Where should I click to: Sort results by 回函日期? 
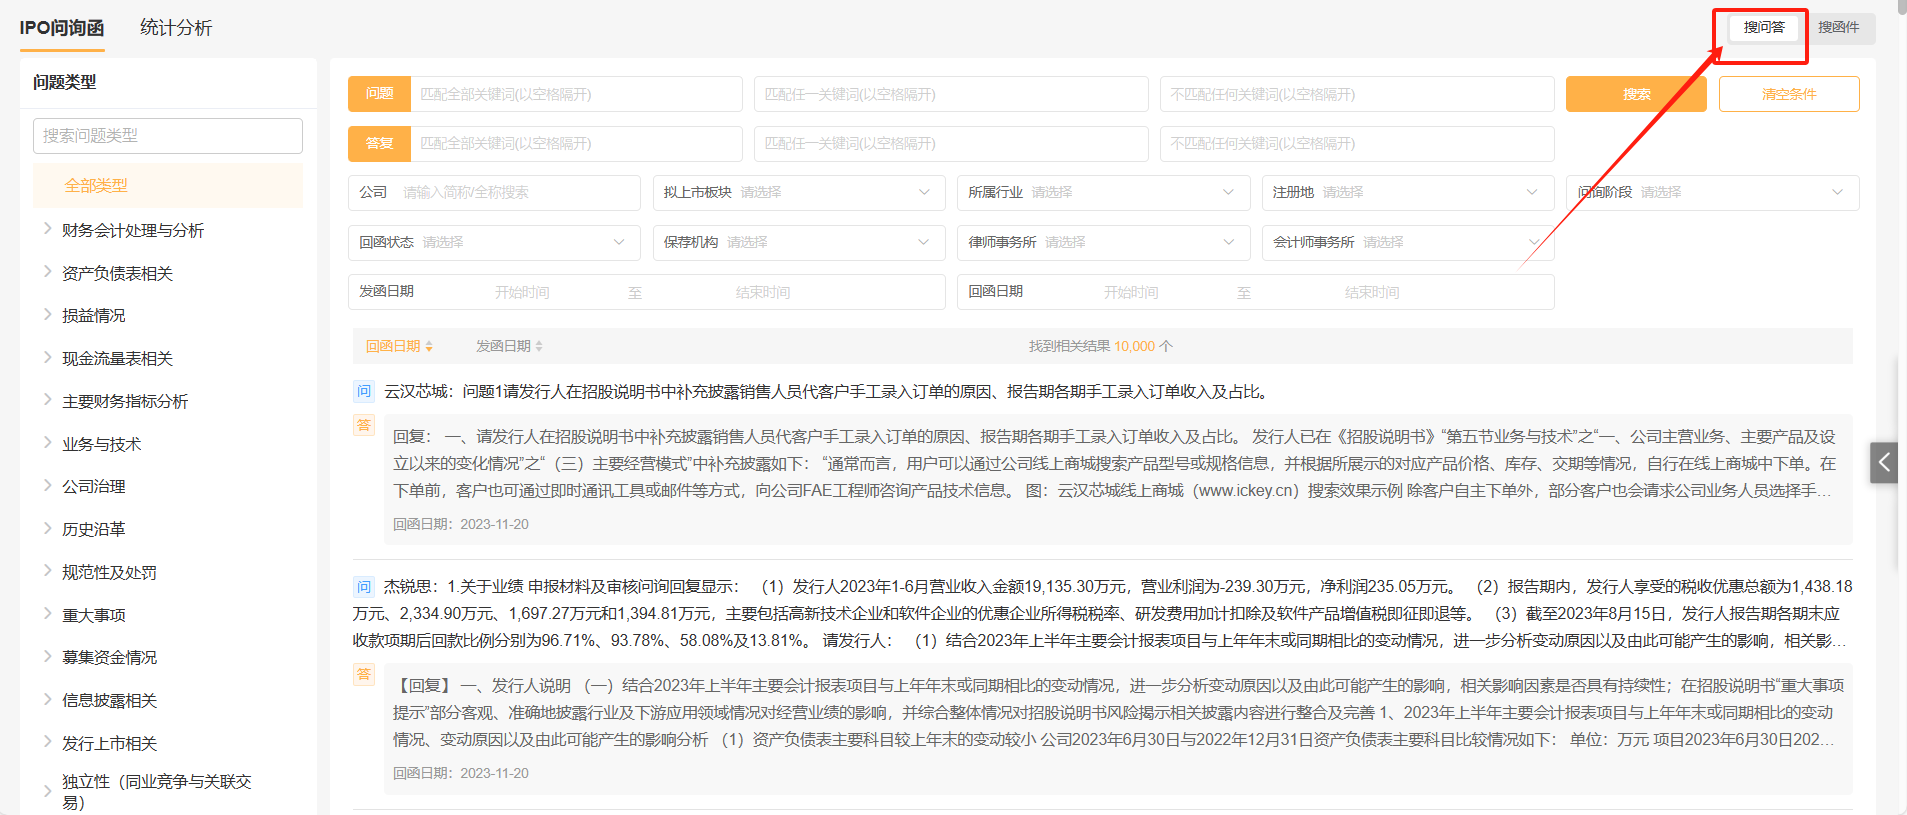coord(399,346)
